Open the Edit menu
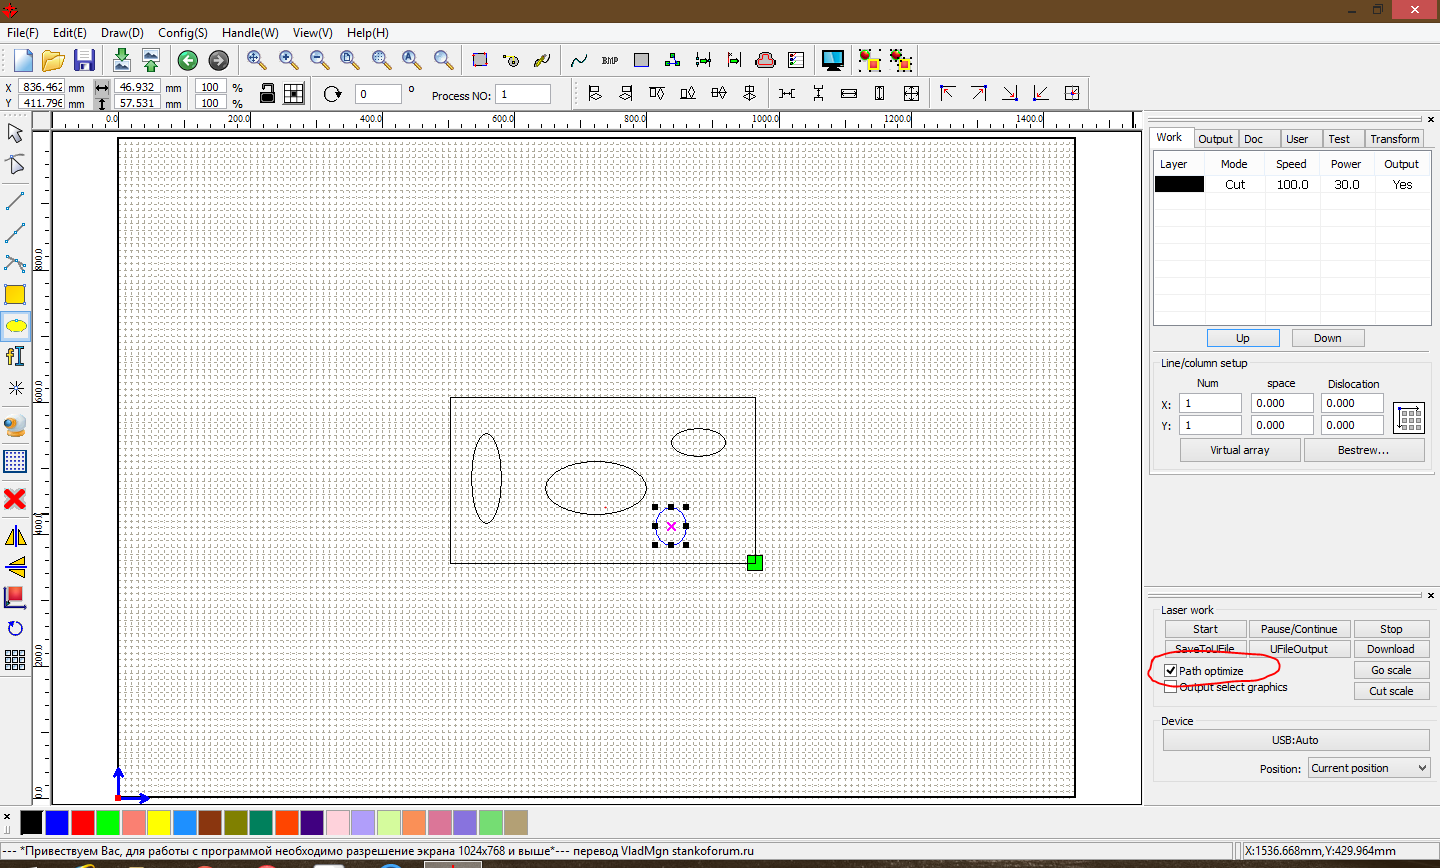The image size is (1440, 868). (x=70, y=33)
